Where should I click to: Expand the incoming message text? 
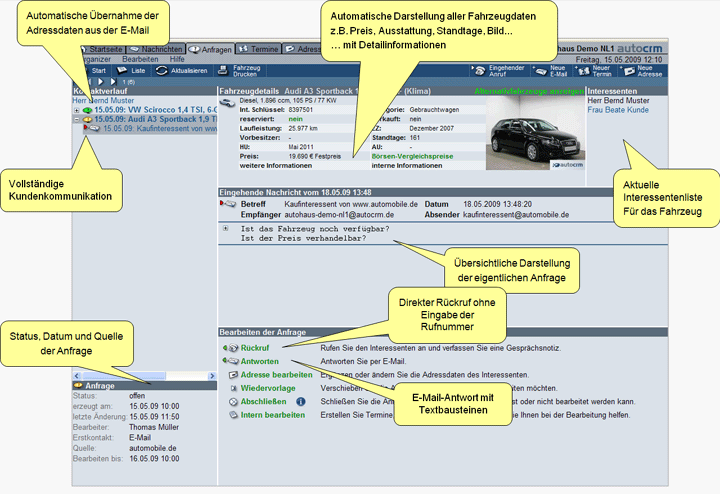tap(225, 228)
